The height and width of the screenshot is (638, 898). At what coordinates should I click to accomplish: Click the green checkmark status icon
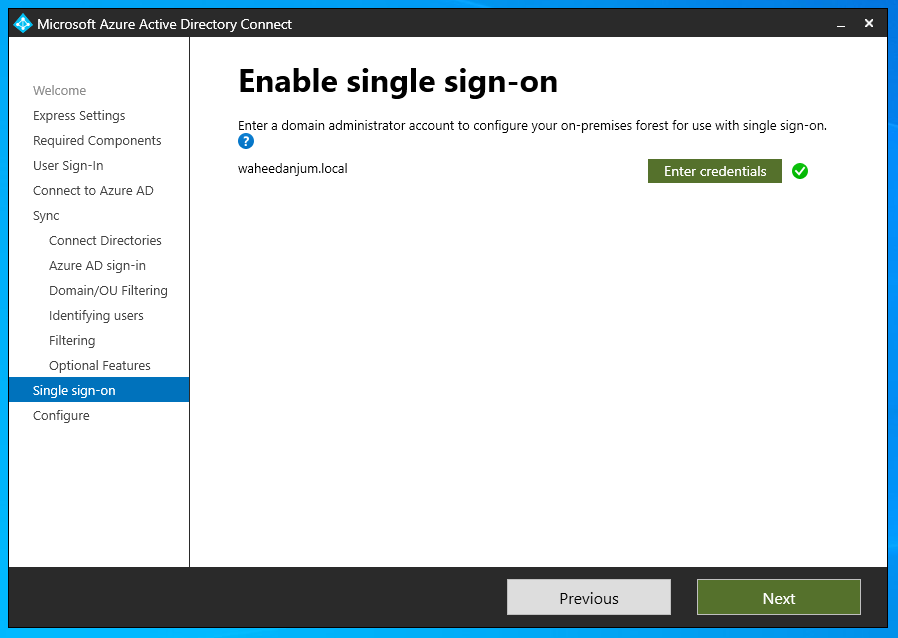coord(799,171)
